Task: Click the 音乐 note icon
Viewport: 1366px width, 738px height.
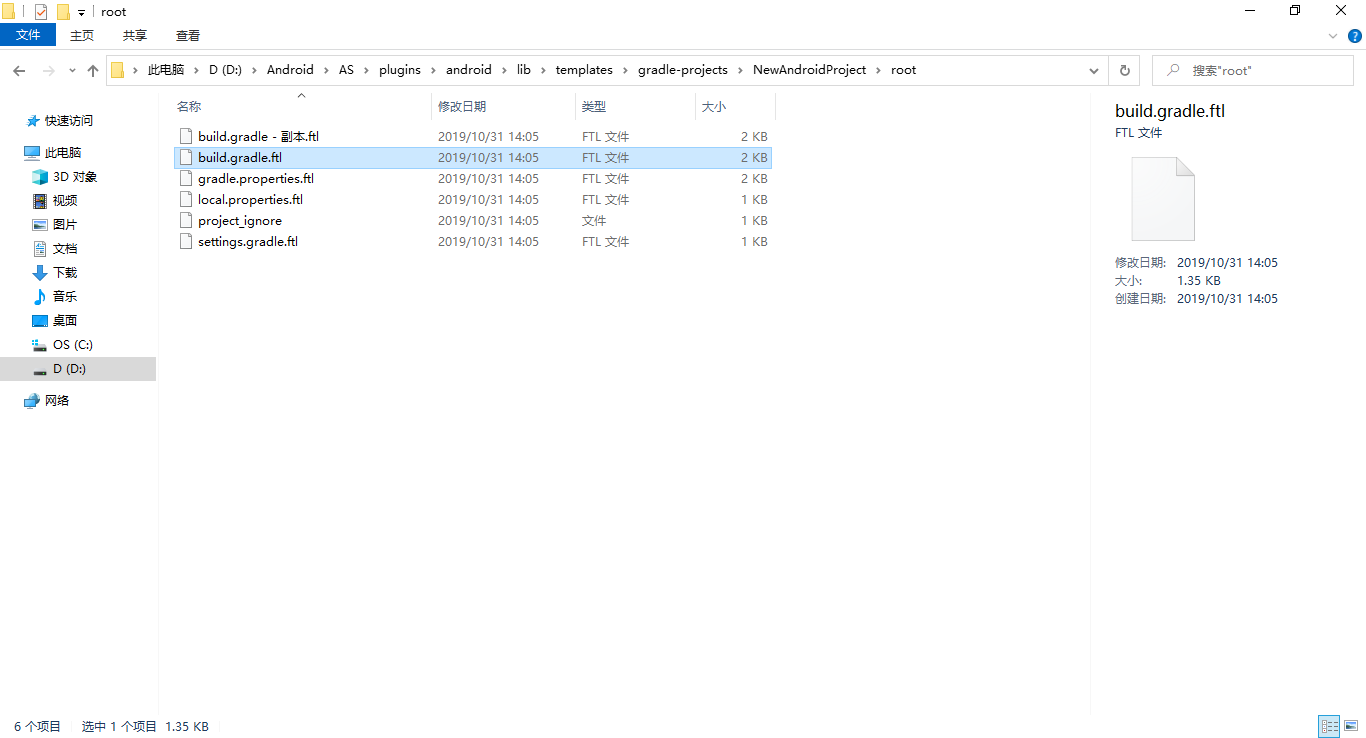Action: click(x=40, y=297)
